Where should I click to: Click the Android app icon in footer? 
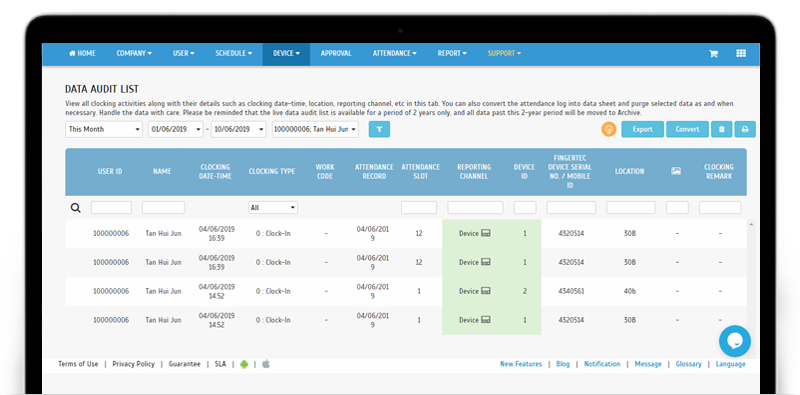click(244, 364)
